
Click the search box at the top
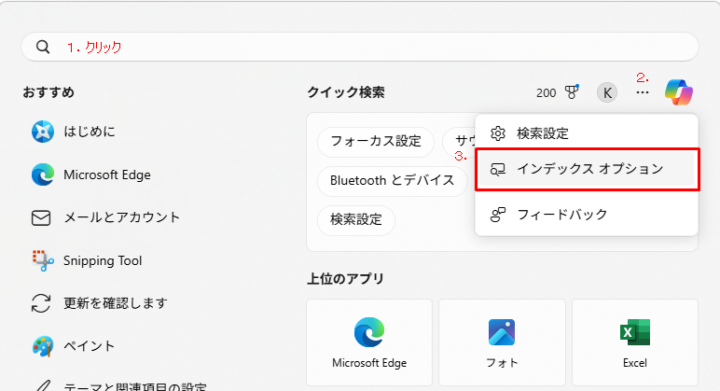pos(360,47)
